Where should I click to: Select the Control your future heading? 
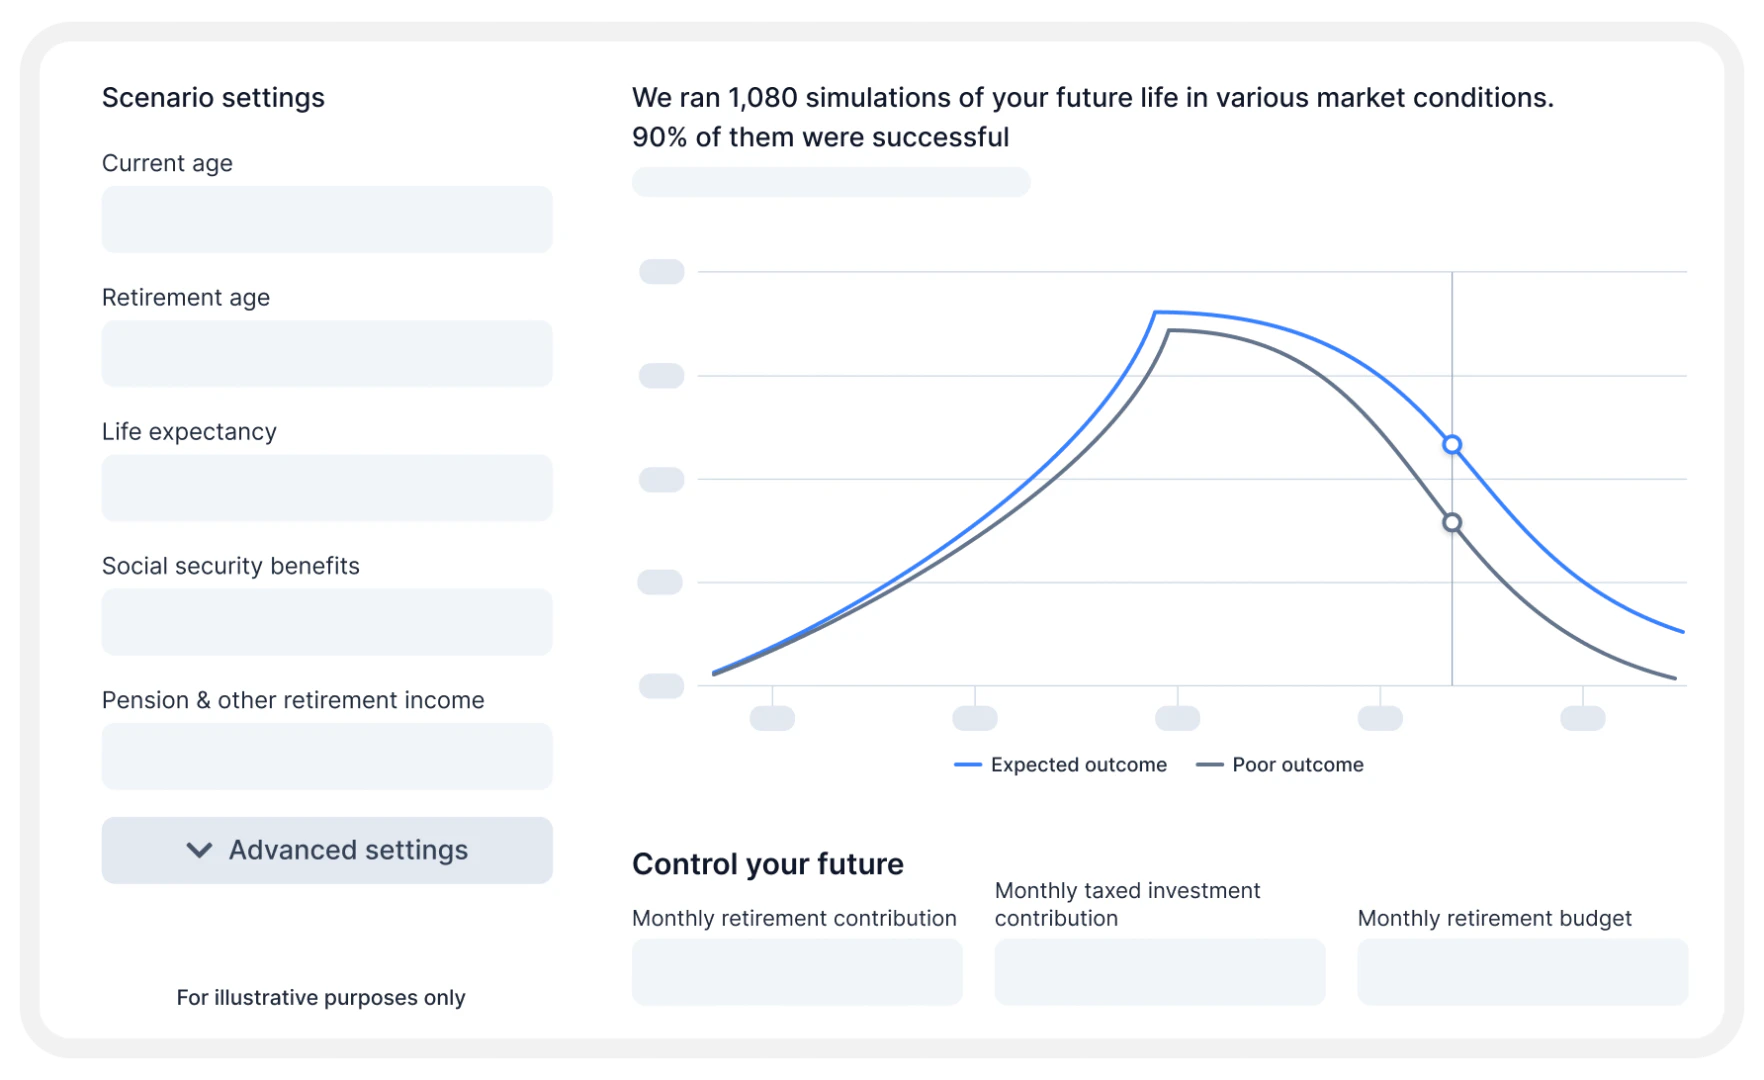tap(767, 863)
